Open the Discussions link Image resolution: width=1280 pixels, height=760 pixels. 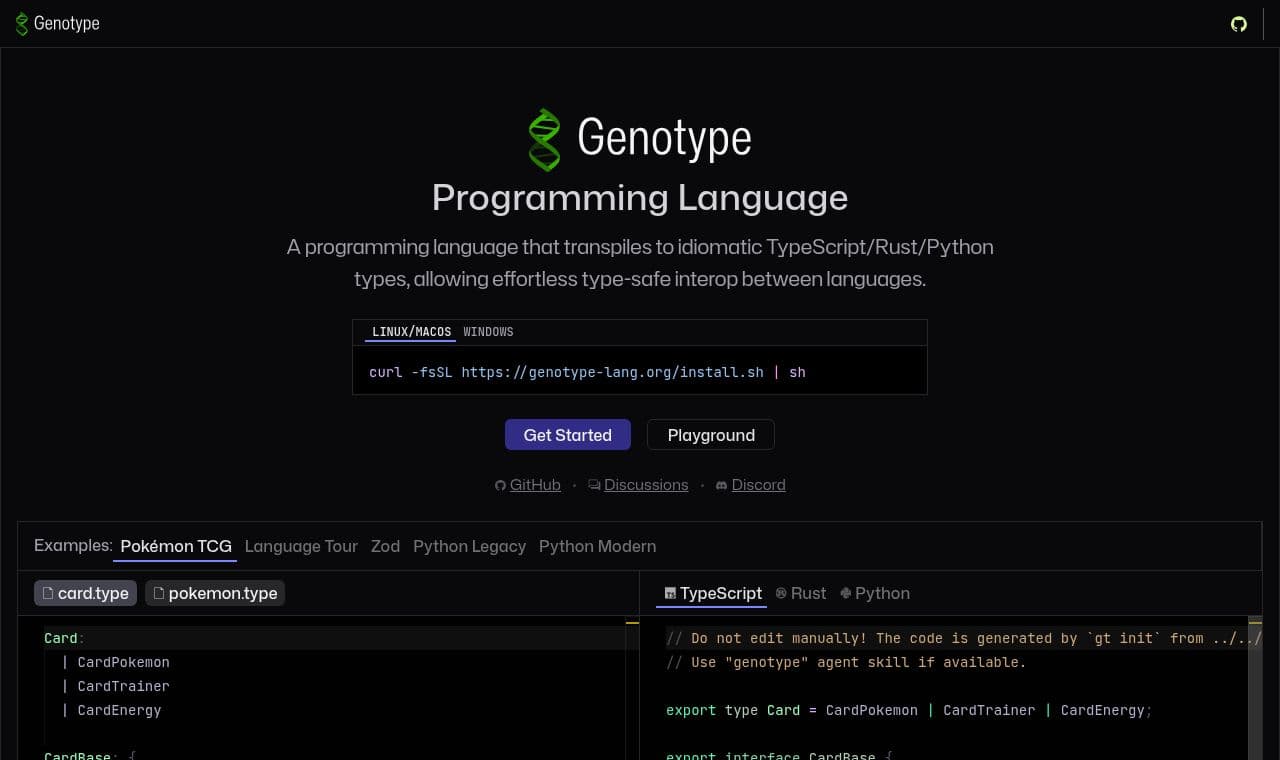[x=646, y=485]
